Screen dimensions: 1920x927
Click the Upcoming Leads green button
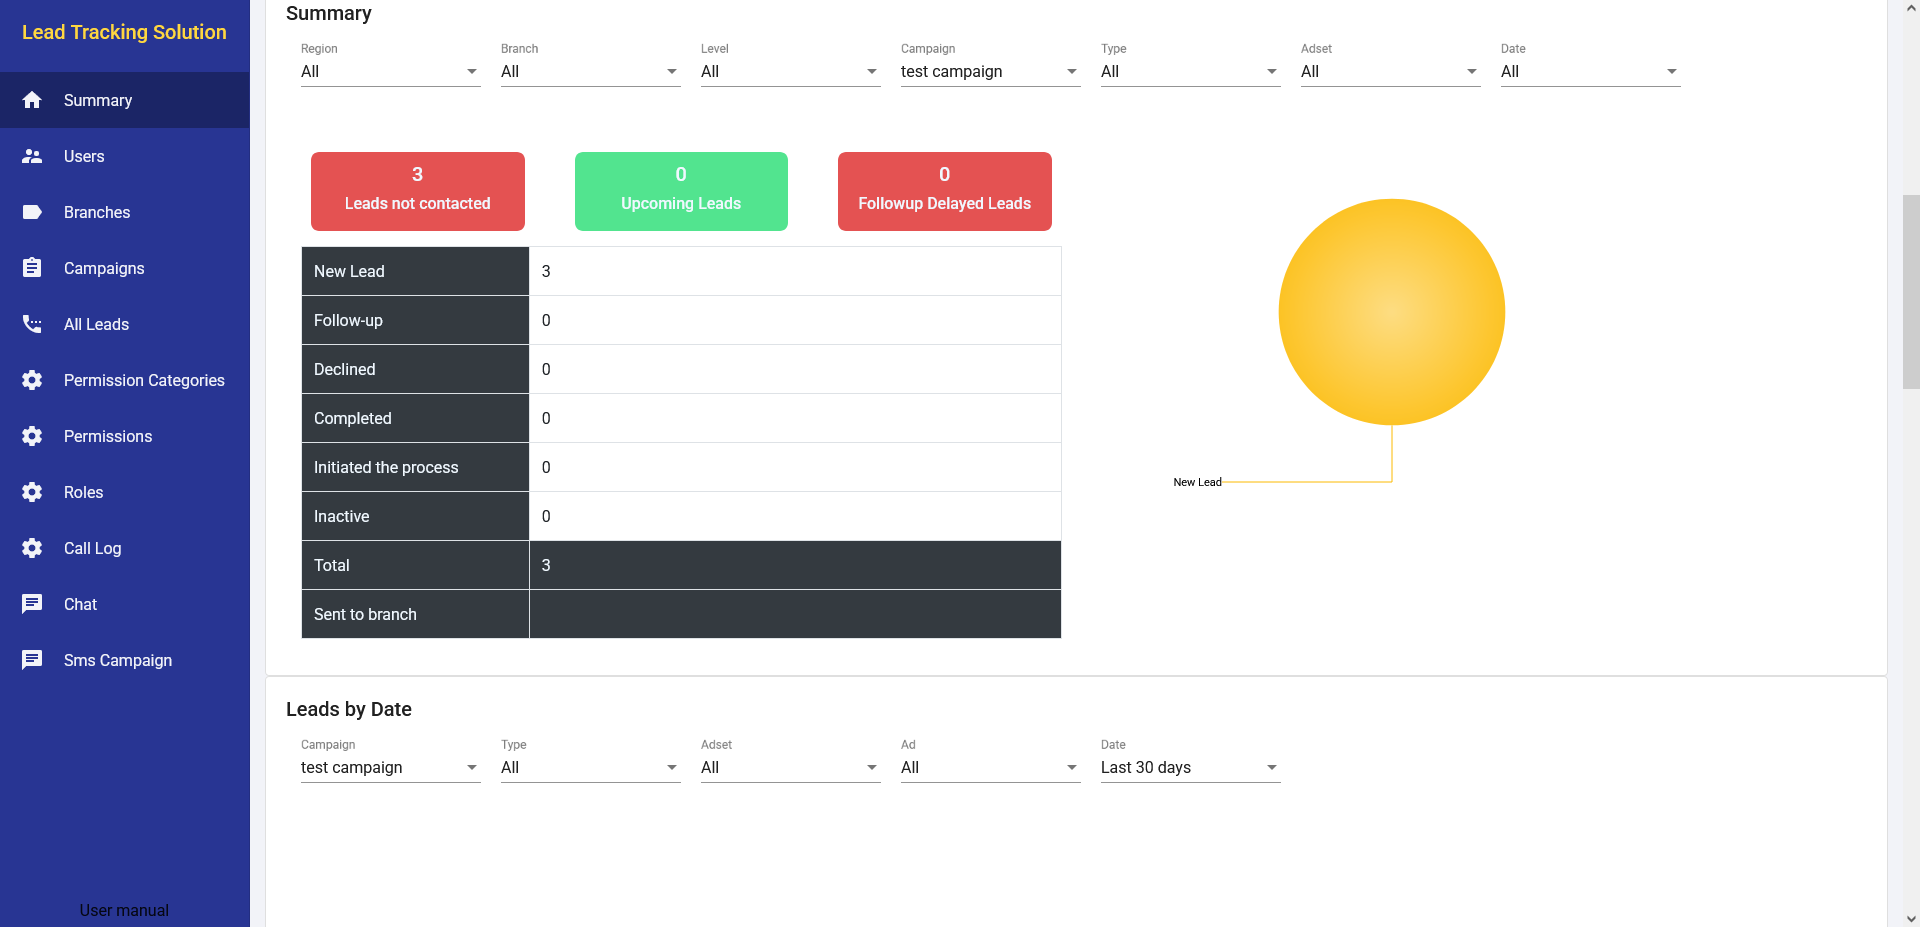point(680,191)
